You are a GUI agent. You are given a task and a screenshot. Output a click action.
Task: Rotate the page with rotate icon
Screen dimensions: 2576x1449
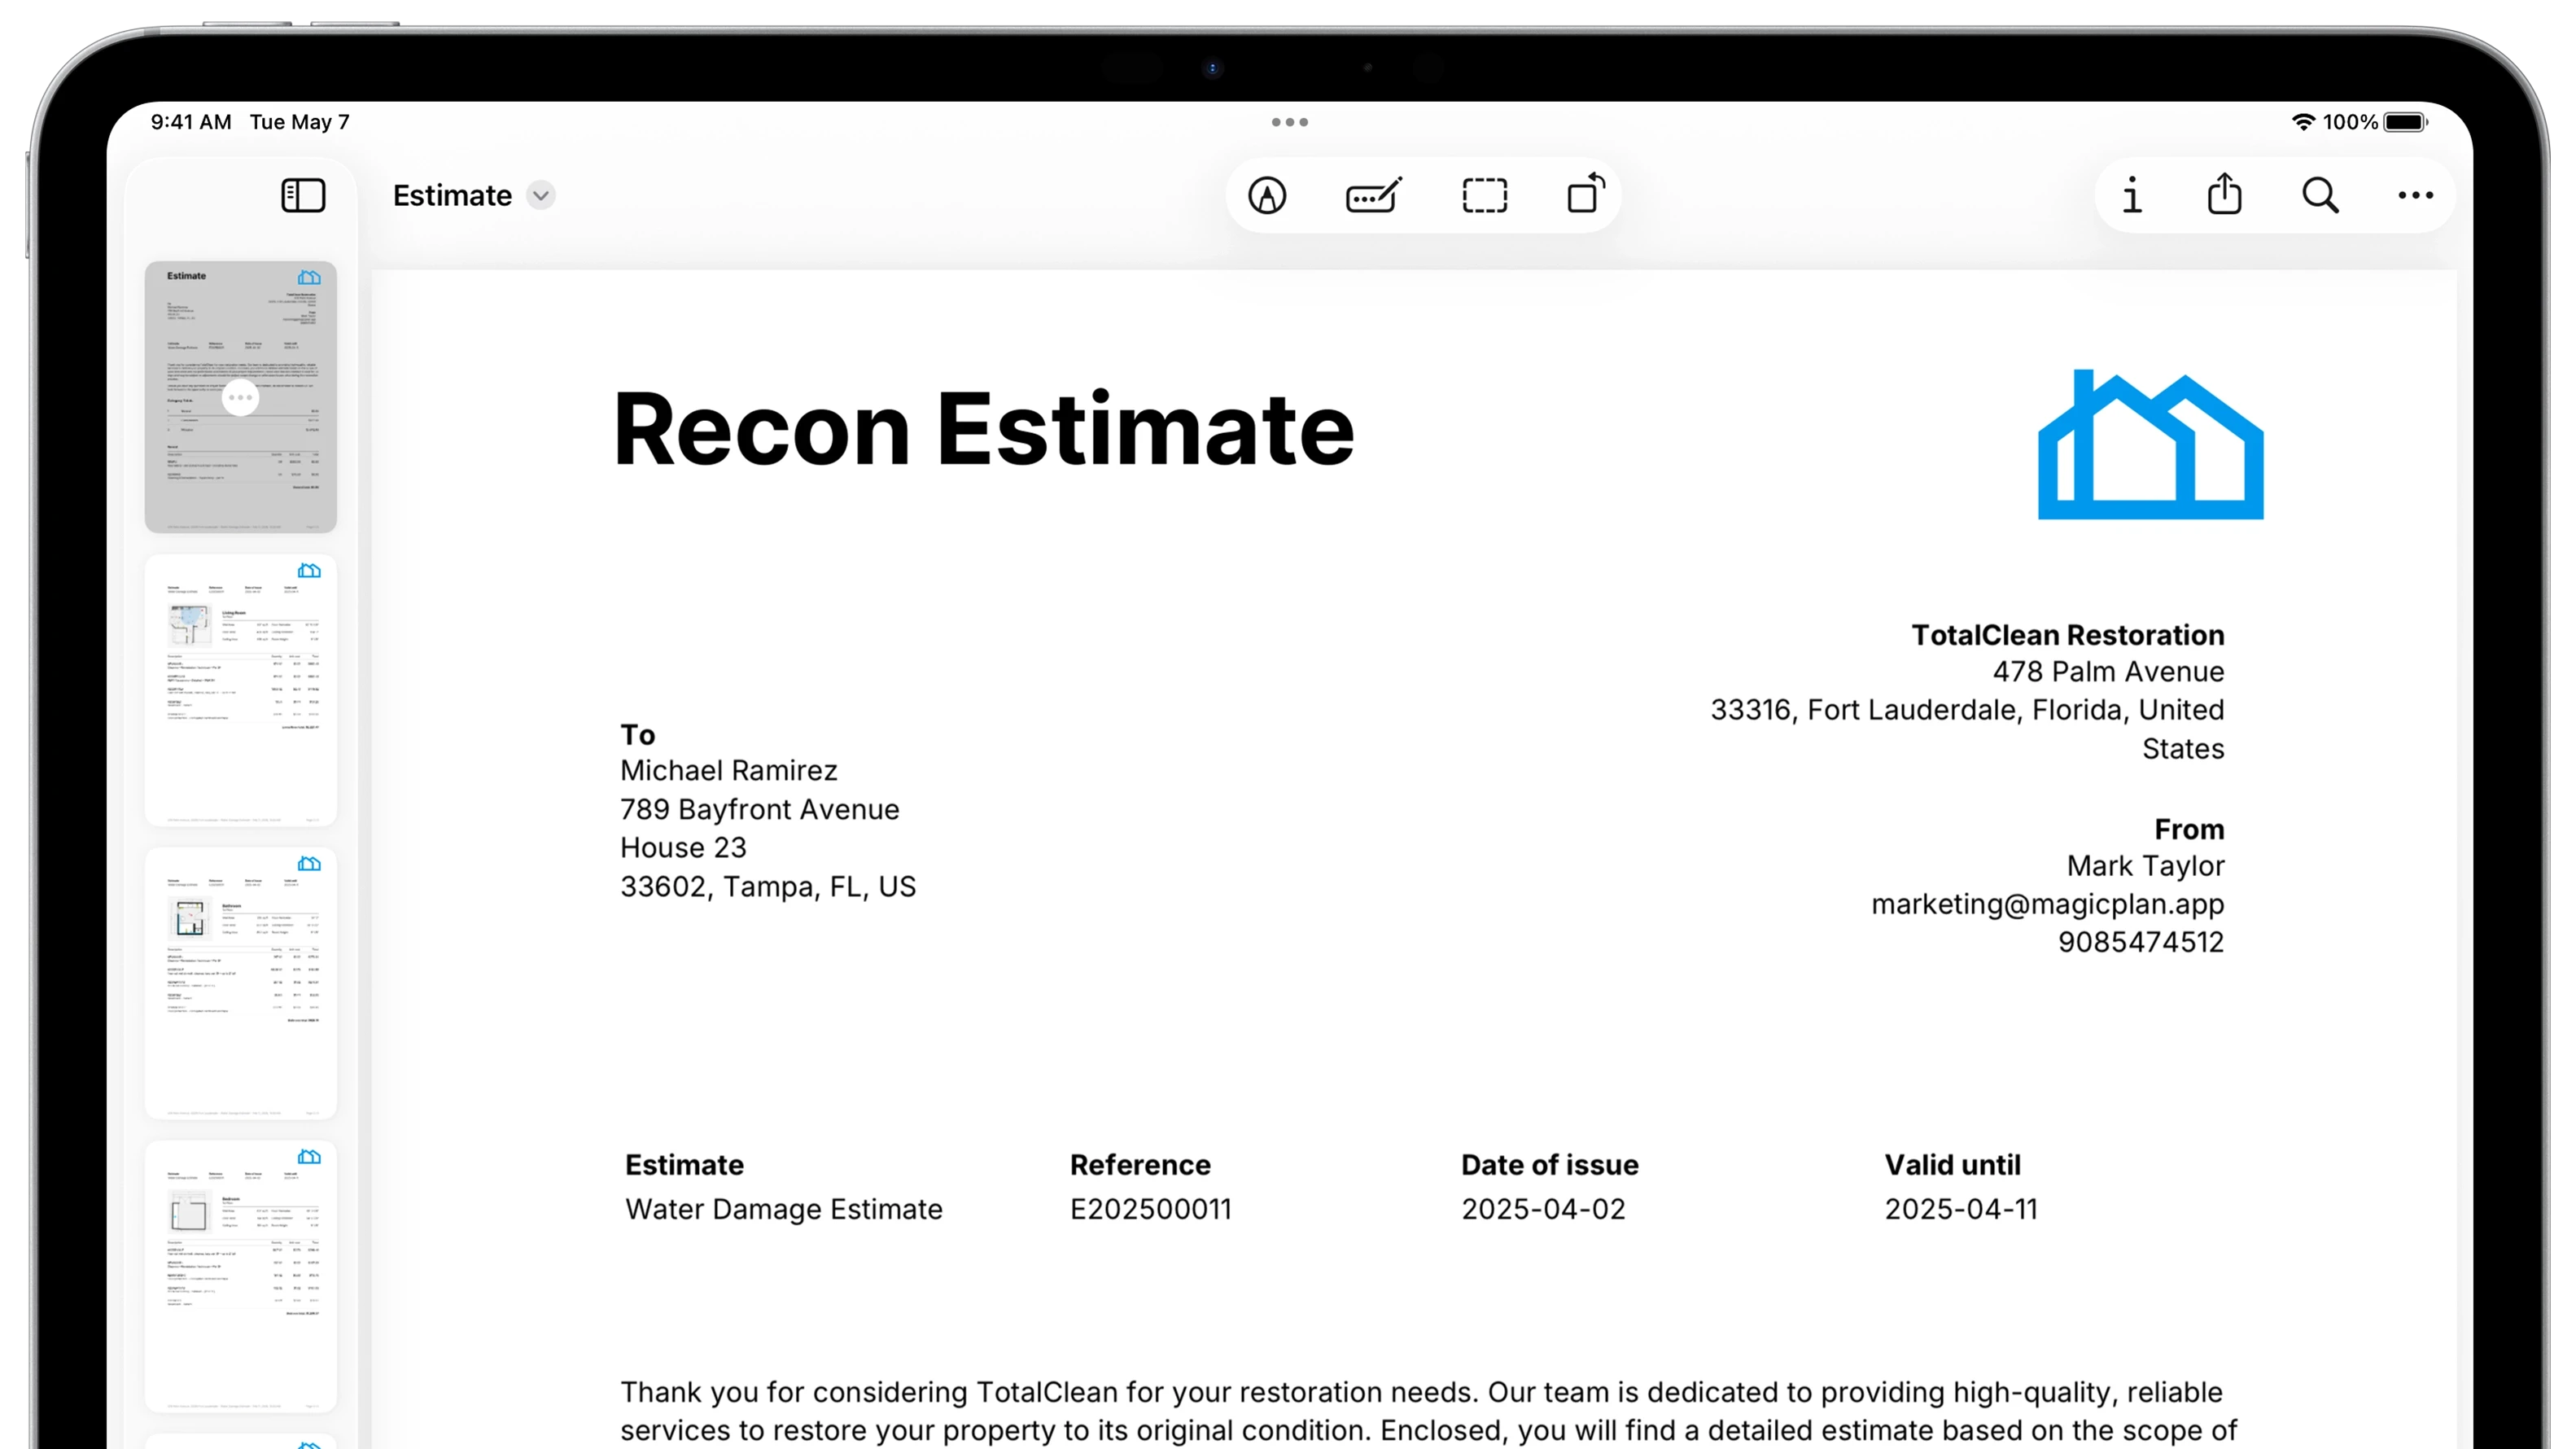(1585, 194)
